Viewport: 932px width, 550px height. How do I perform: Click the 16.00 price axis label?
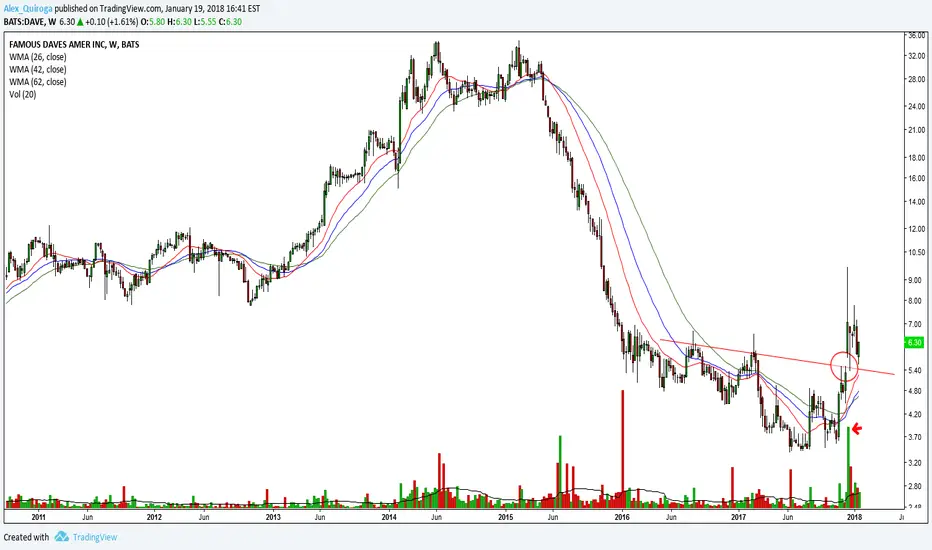[916, 178]
